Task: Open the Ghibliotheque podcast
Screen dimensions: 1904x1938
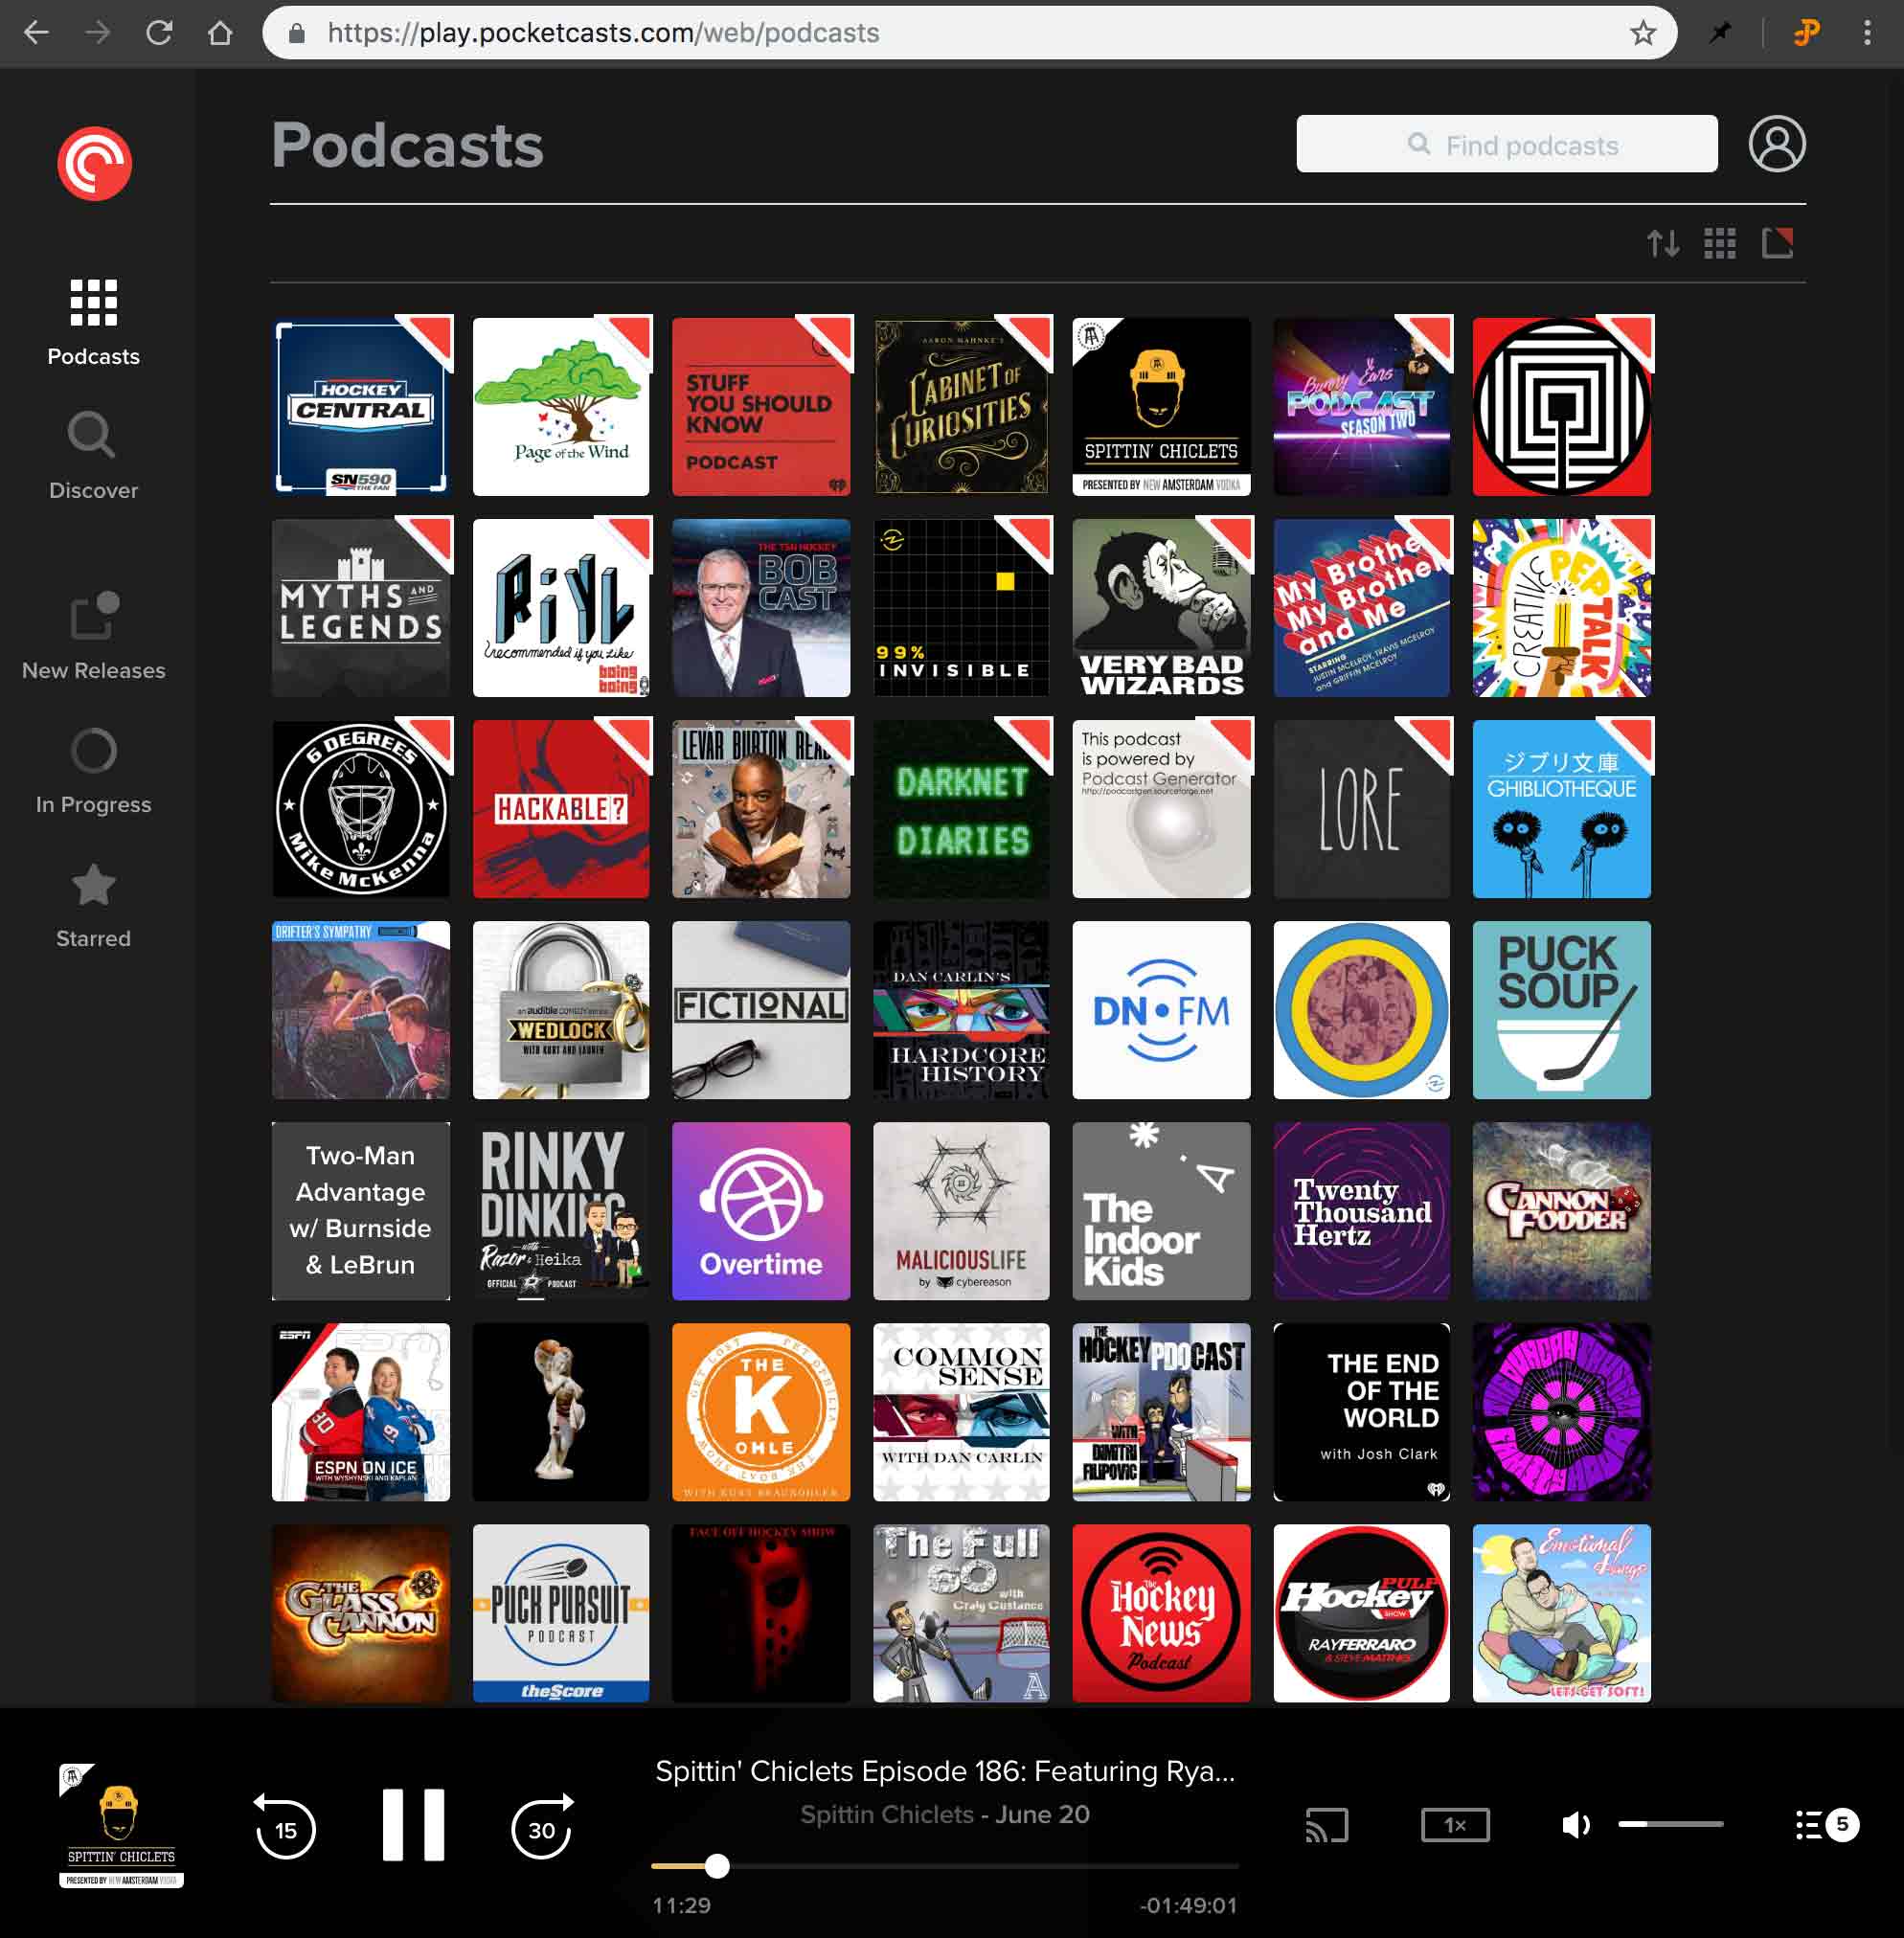Action: [1561, 809]
